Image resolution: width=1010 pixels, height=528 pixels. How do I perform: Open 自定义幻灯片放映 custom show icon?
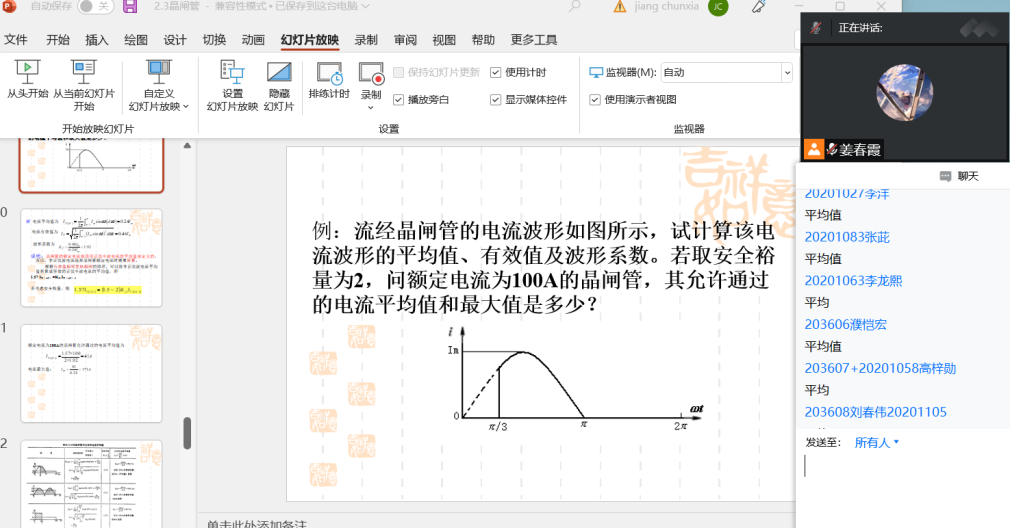[x=158, y=72]
